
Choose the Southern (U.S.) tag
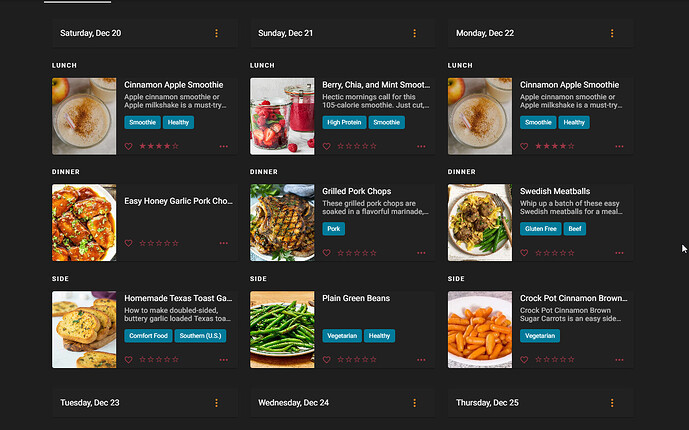tap(201, 336)
